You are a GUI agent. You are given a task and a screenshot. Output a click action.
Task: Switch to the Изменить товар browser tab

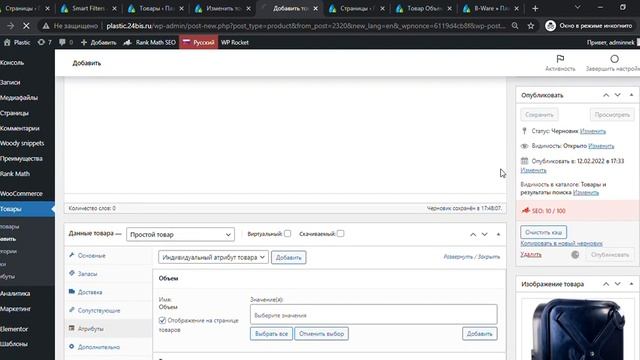222,8
